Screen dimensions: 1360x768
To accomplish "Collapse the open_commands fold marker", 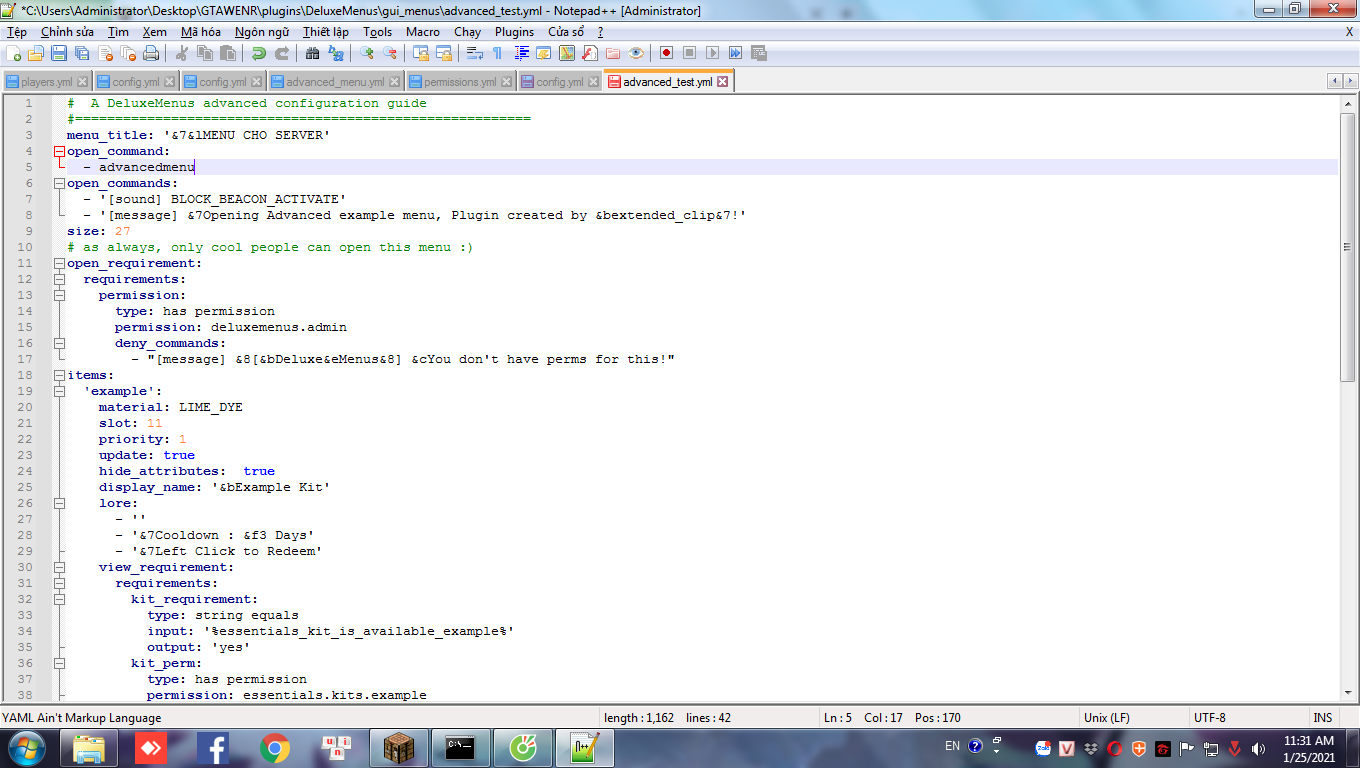I will tap(59, 183).
